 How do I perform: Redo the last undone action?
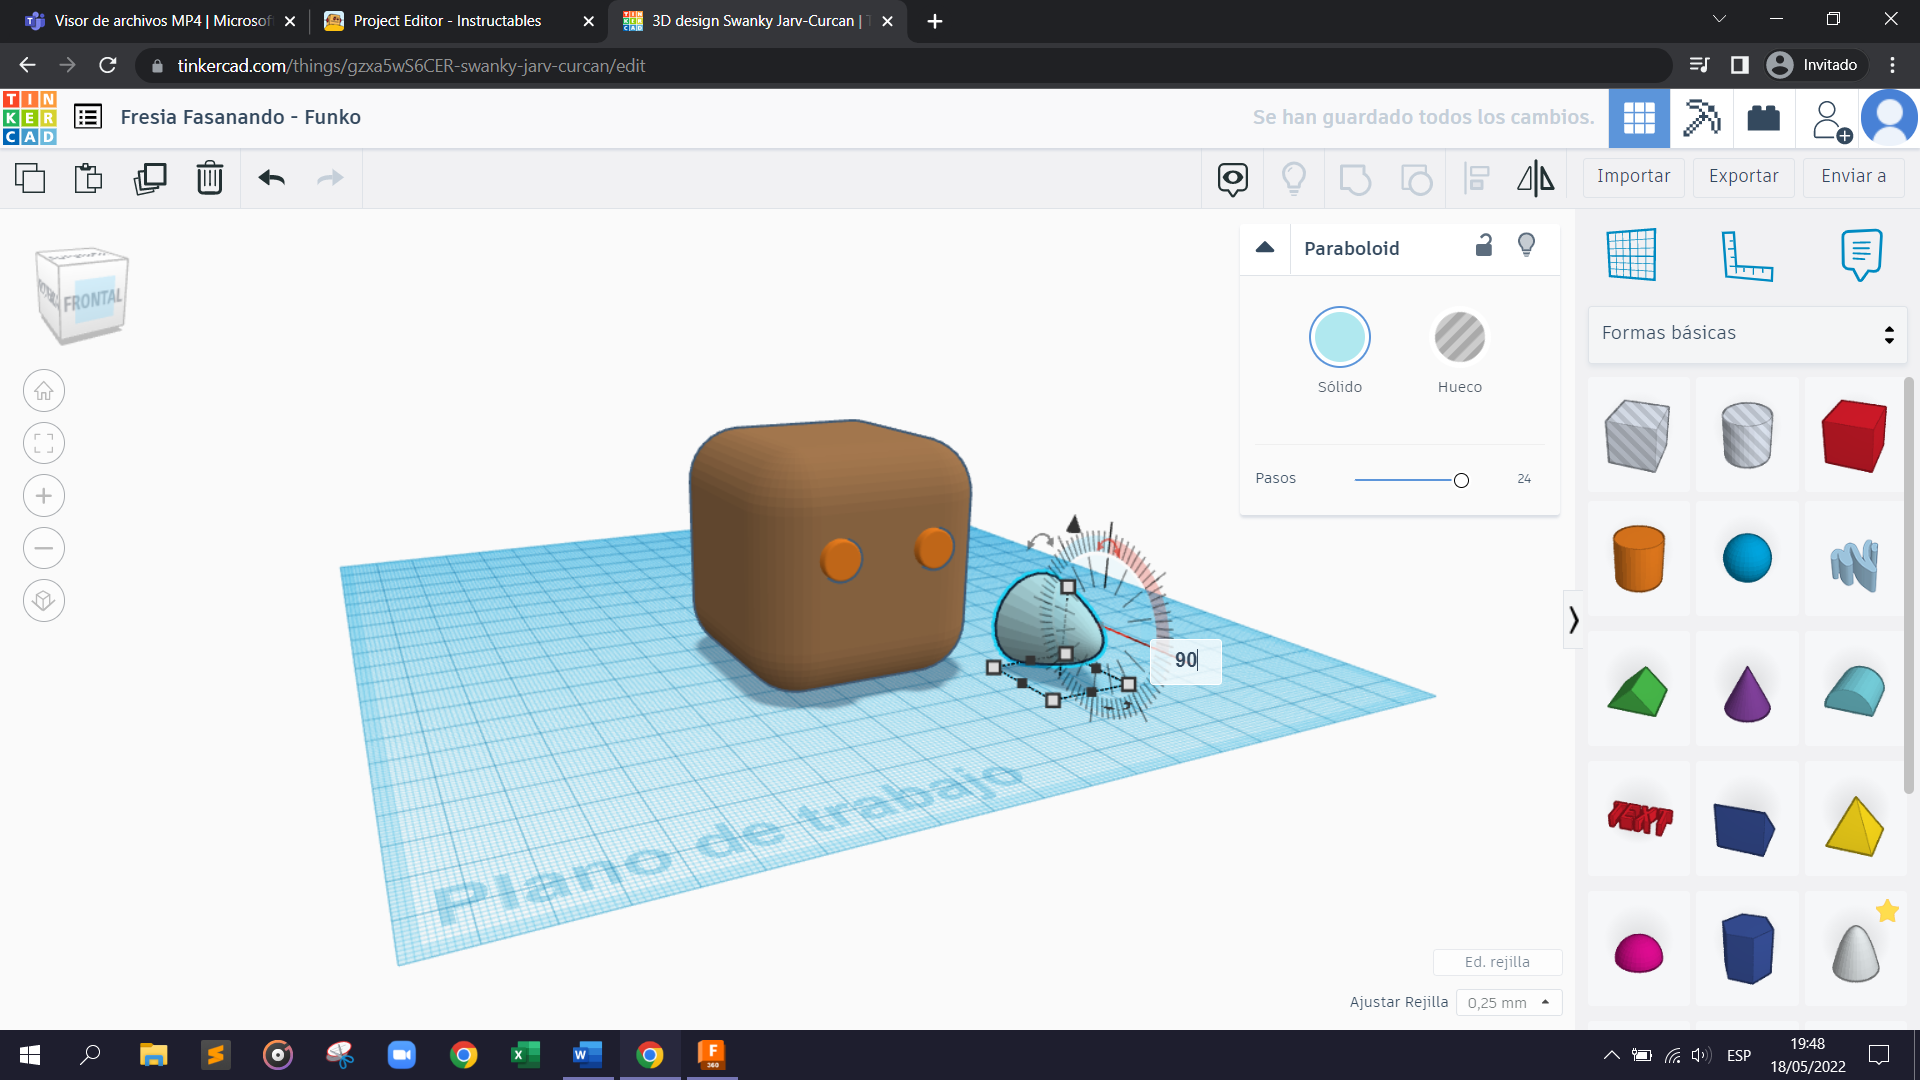330,178
